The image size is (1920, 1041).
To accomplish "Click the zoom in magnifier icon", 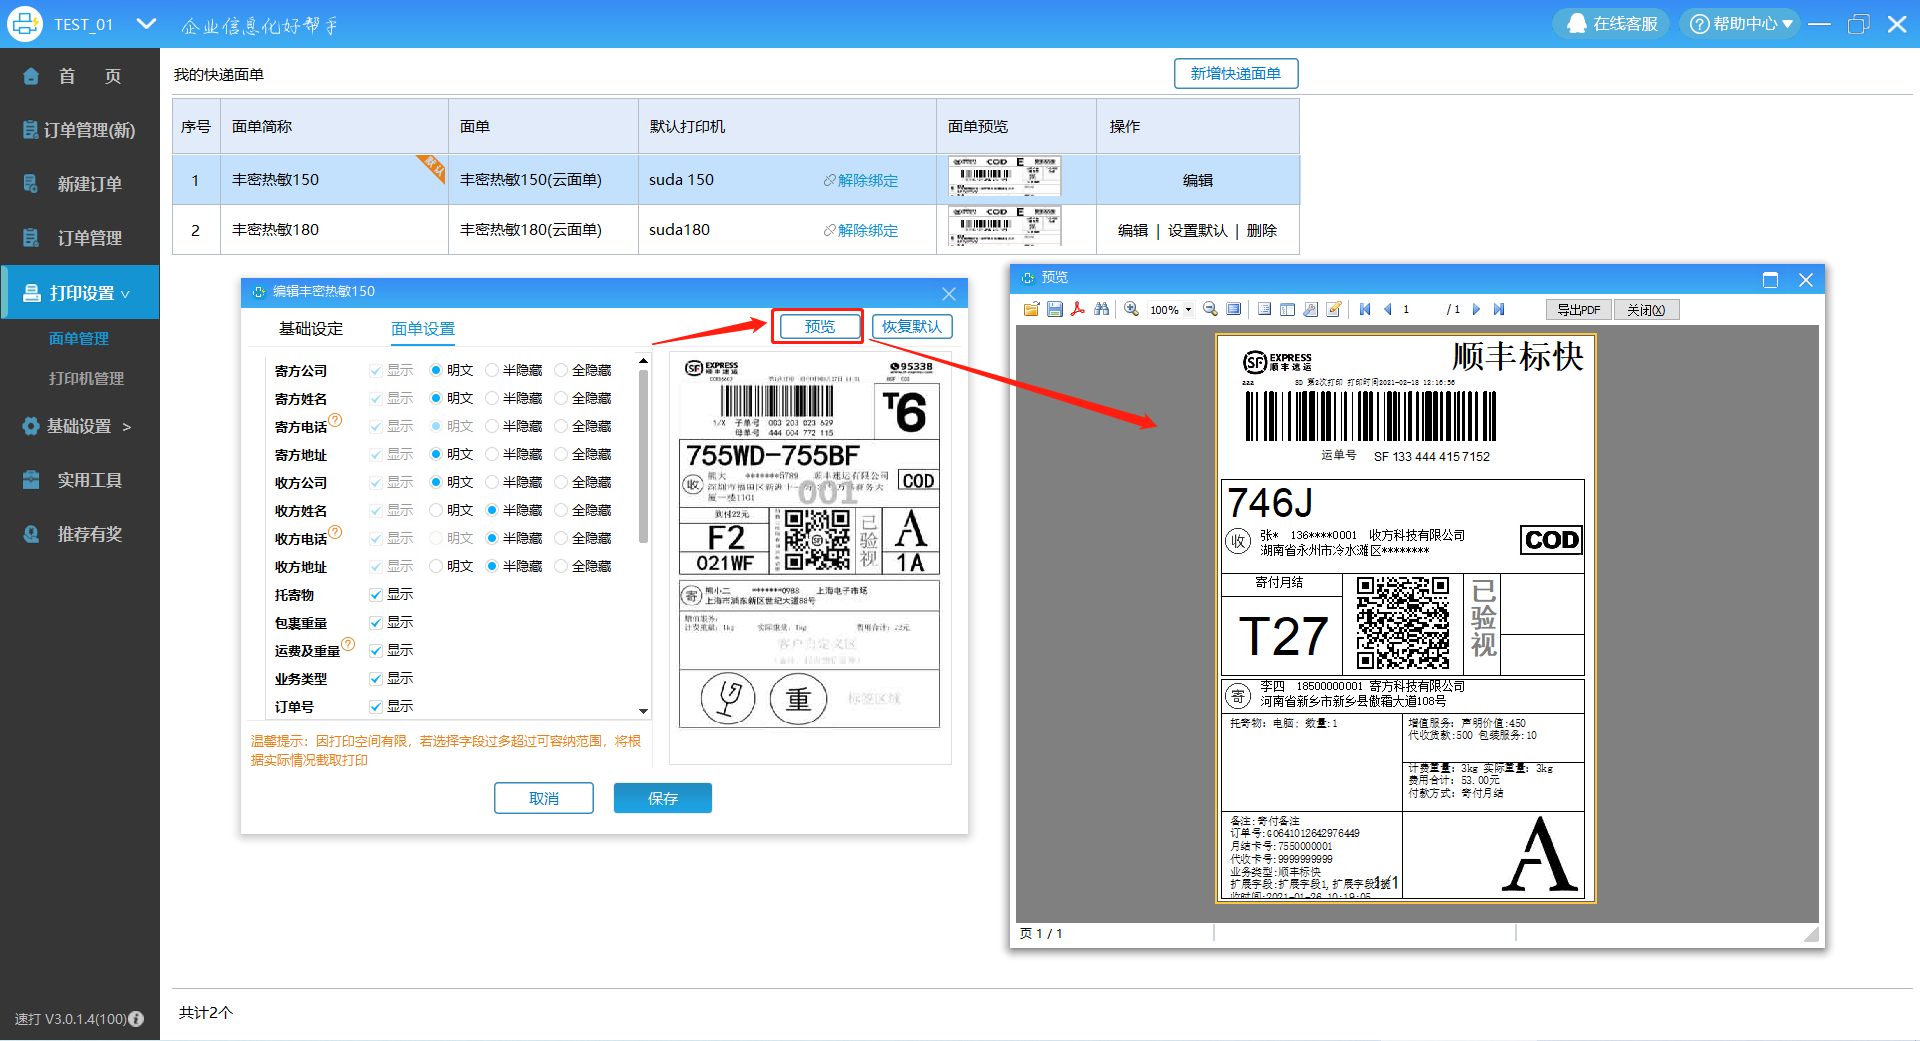I will click(x=1131, y=309).
